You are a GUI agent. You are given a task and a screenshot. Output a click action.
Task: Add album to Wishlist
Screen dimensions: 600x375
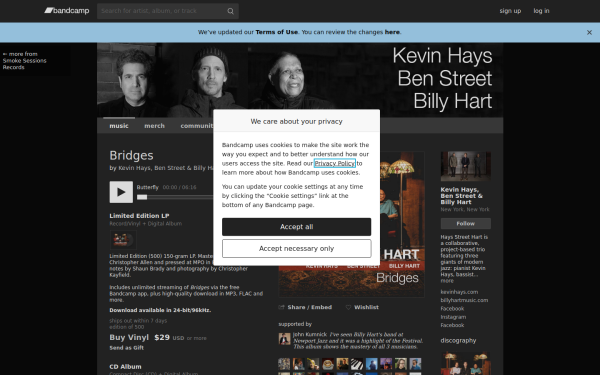(362, 307)
